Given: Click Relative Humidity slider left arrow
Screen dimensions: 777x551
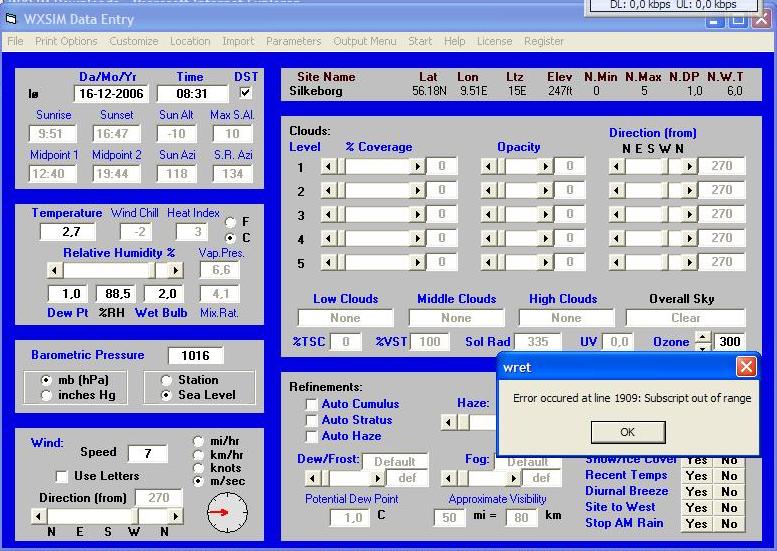Looking at the screenshot, I should (x=55, y=270).
